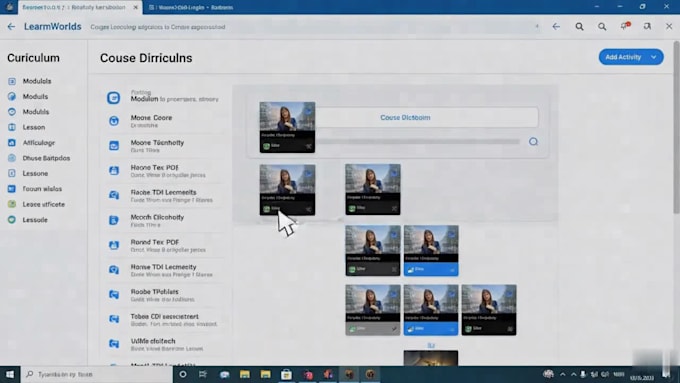Screen dimensions: 680x383
Task: Click the UdMe efoltech row icon
Action: (x=114, y=344)
